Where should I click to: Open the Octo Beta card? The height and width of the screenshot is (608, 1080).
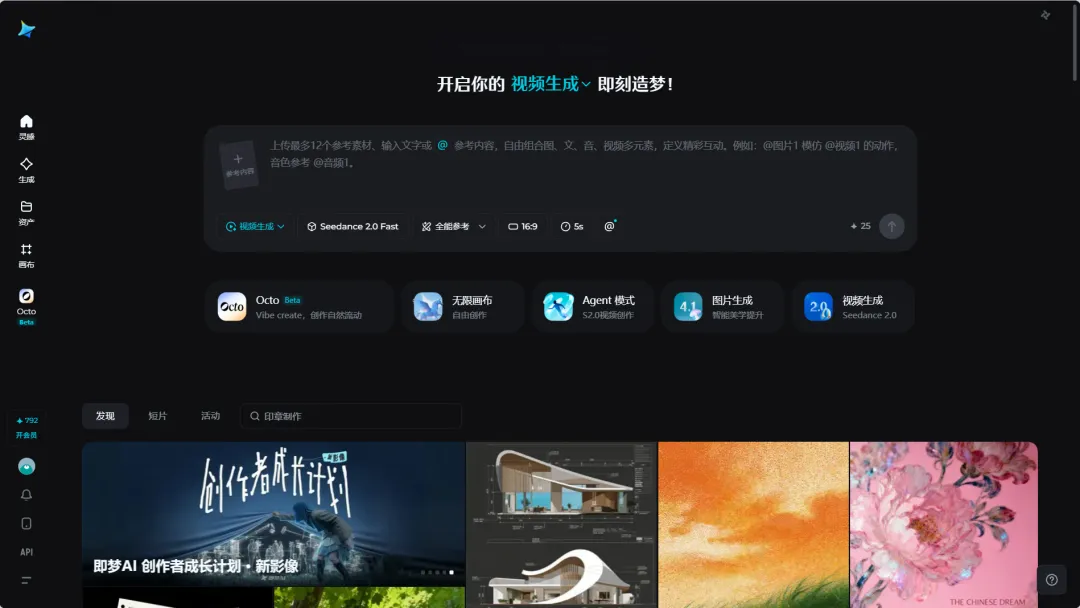pos(299,307)
